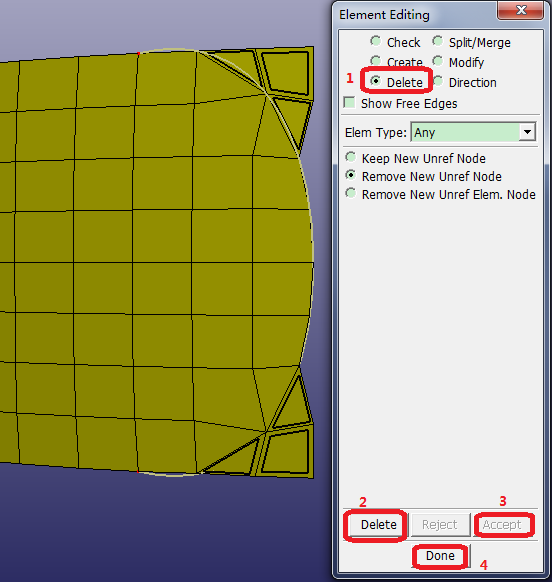Click the Done button

(440, 556)
